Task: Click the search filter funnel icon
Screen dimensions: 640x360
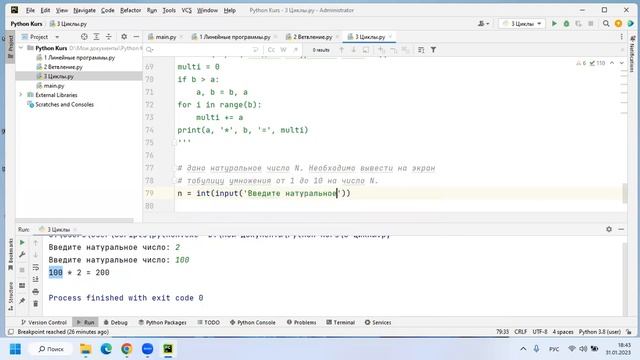Action: point(433,50)
